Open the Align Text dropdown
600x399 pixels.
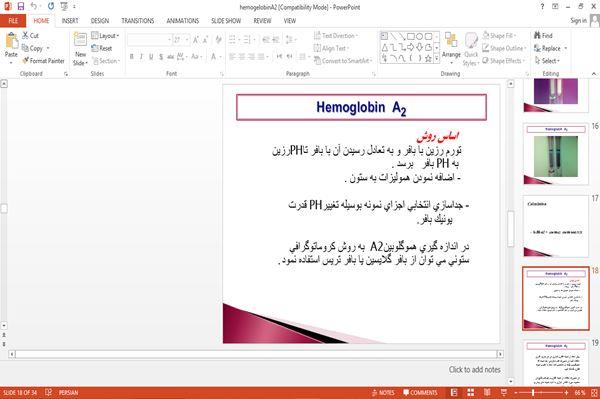(331, 48)
